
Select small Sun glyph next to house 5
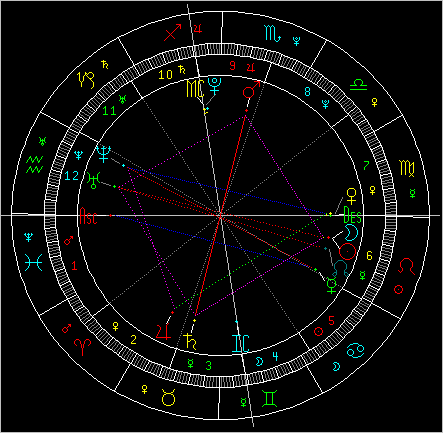point(319,331)
